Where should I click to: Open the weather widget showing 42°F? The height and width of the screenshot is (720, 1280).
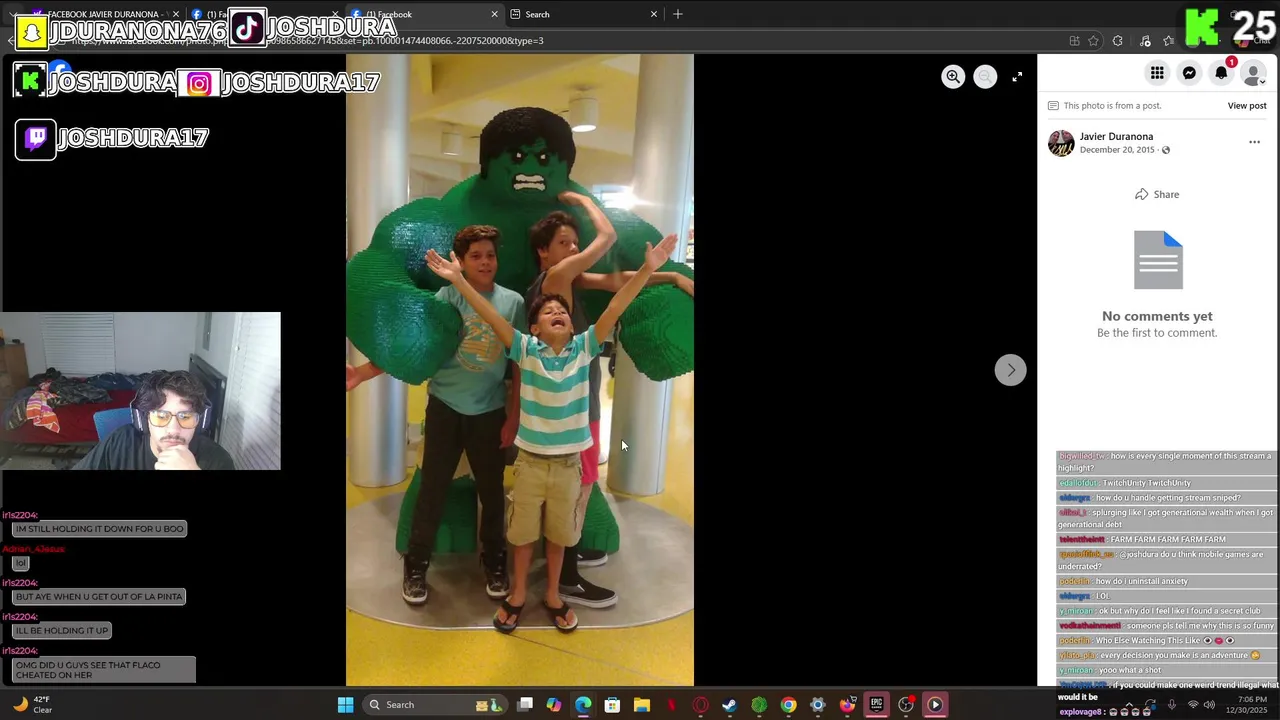pos(32,705)
